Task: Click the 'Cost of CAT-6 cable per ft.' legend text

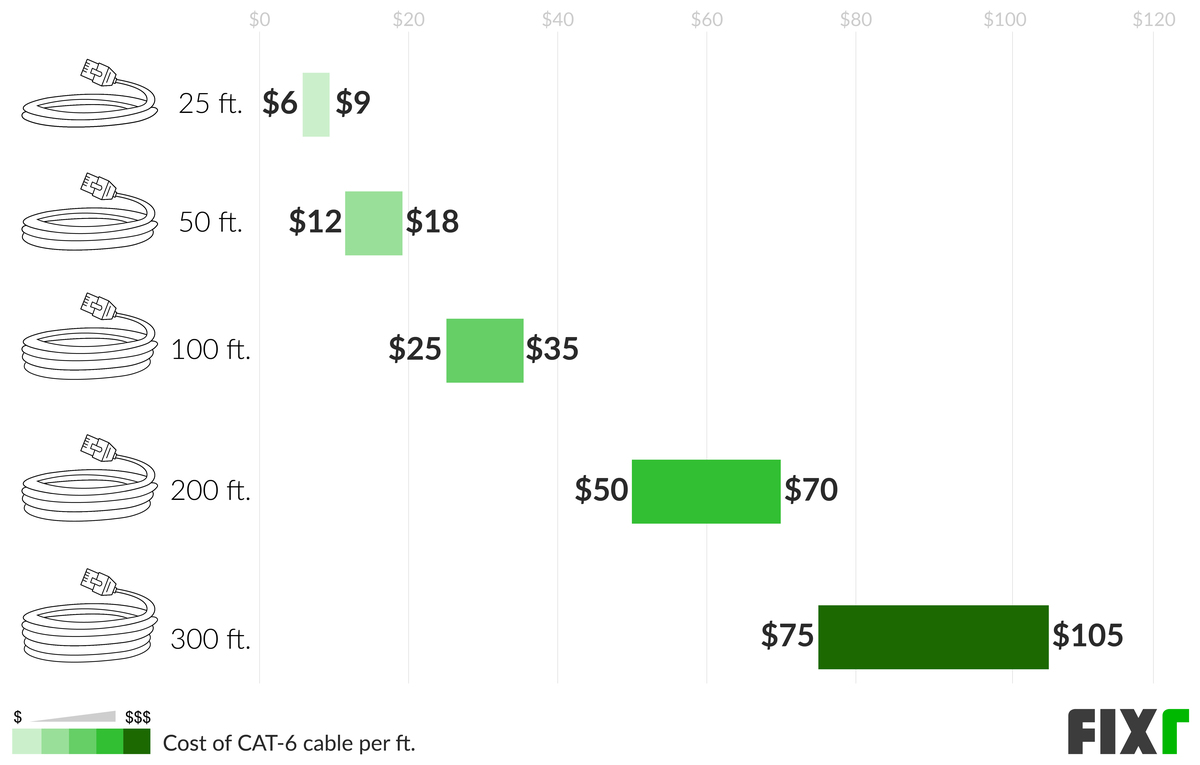Action: click(x=289, y=743)
